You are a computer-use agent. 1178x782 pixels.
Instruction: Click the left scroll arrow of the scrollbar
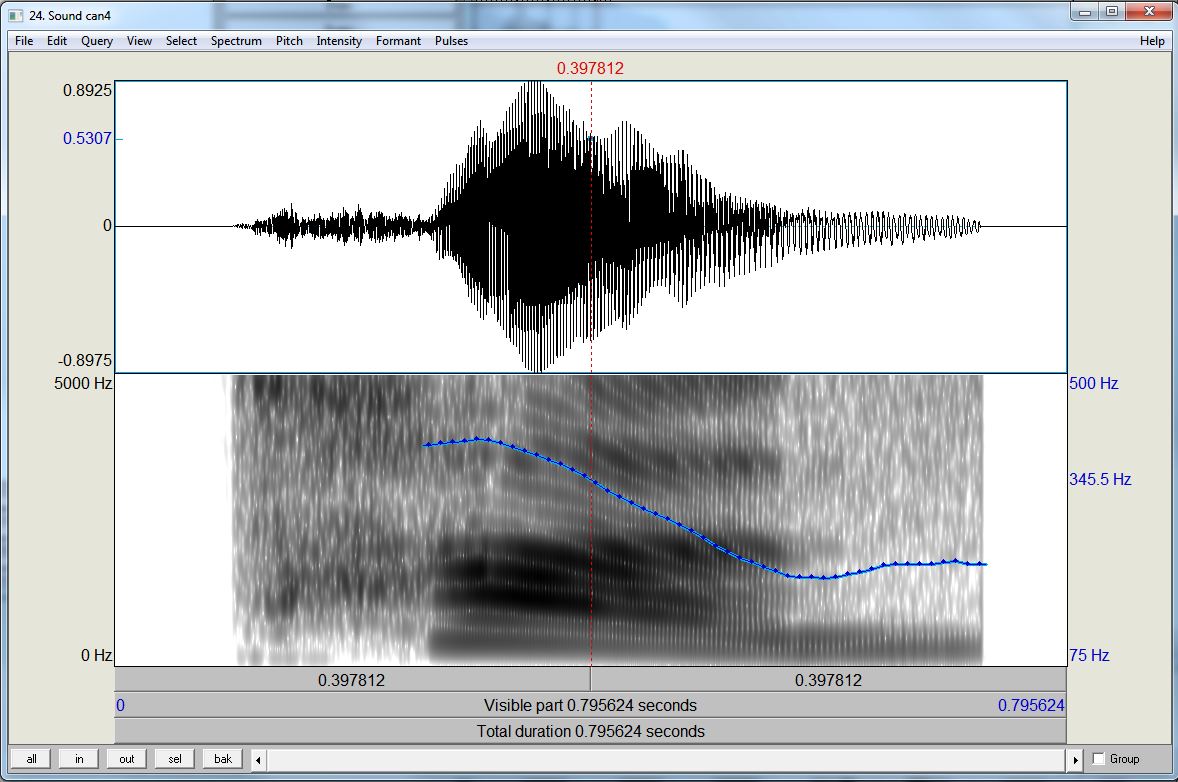click(x=258, y=759)
